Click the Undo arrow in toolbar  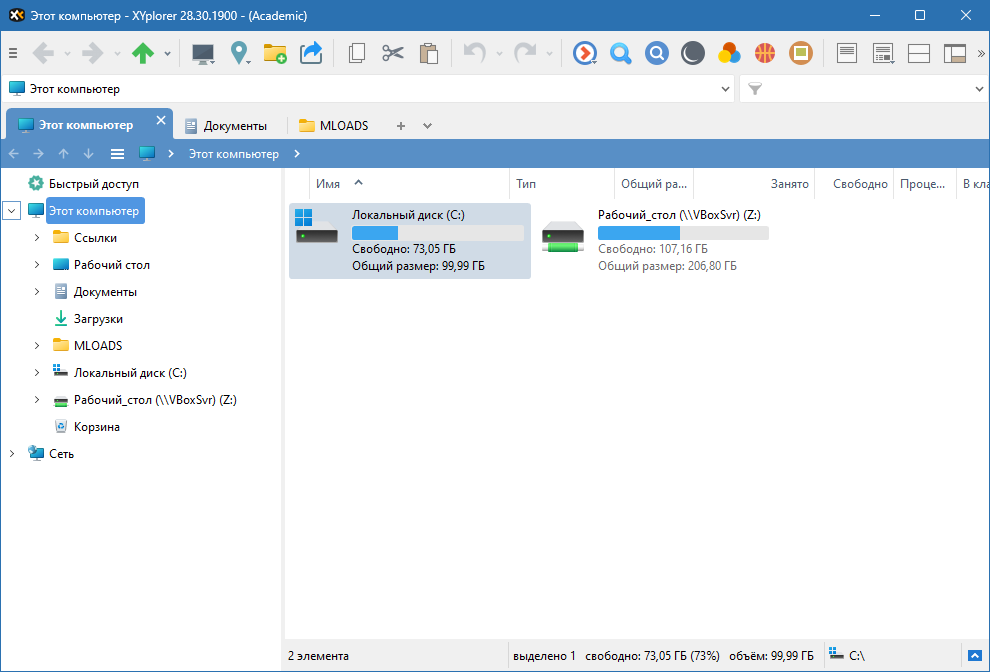(x=475, y=54)
